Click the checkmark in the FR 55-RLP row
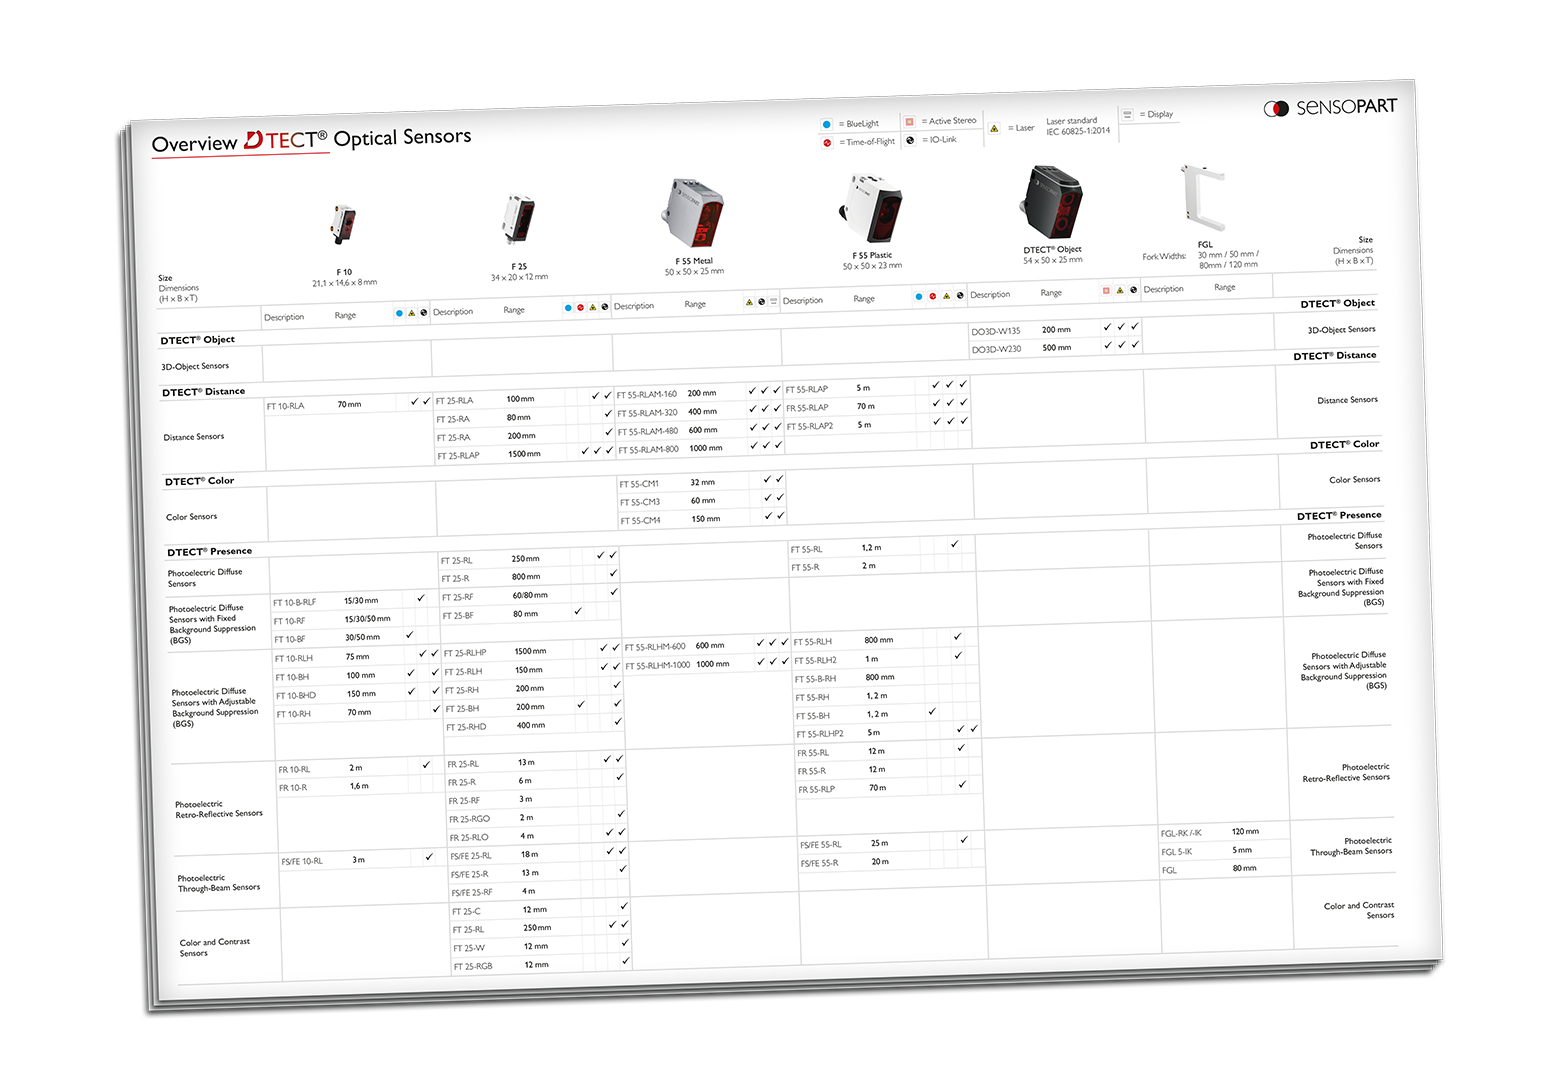The image size is (1568, 1080). tap(962, 785)
